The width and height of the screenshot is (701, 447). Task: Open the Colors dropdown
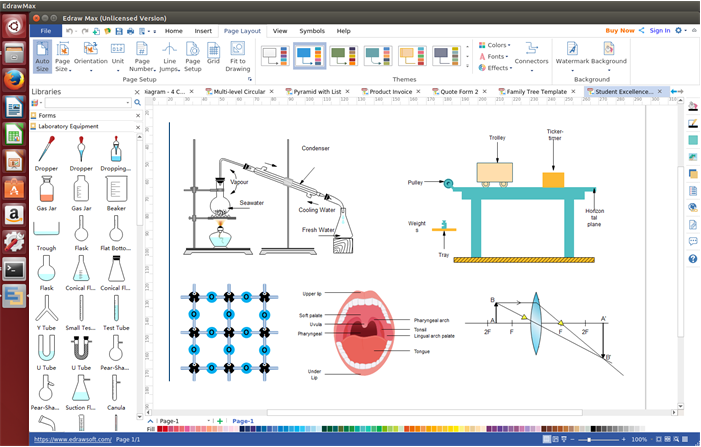coord(494,45)
